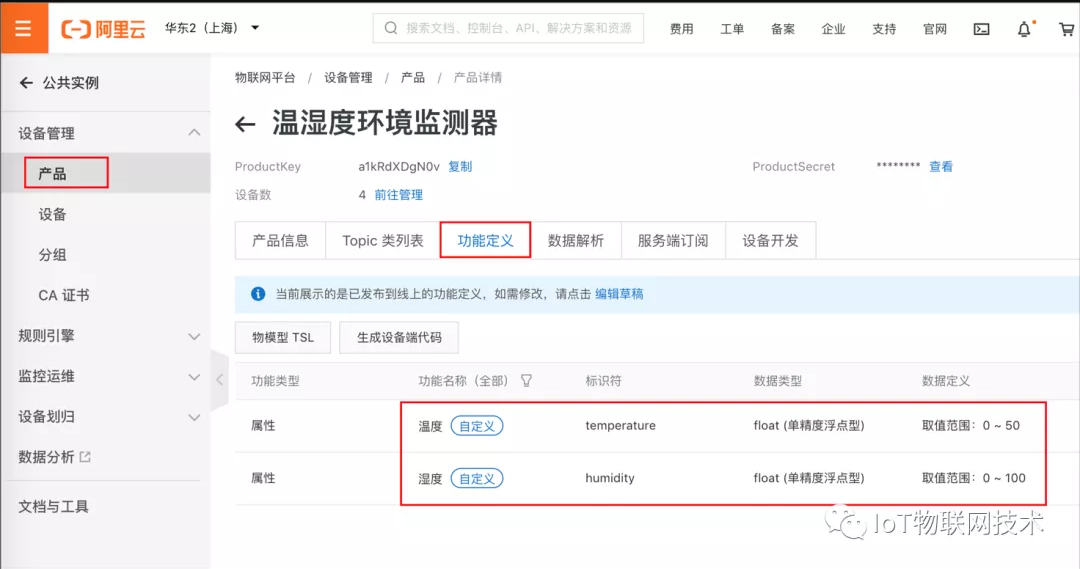The width and height of the screenshot is (1080, 569).
Task: Click 复制 next to the ProductKey
Action: point(460,167)
